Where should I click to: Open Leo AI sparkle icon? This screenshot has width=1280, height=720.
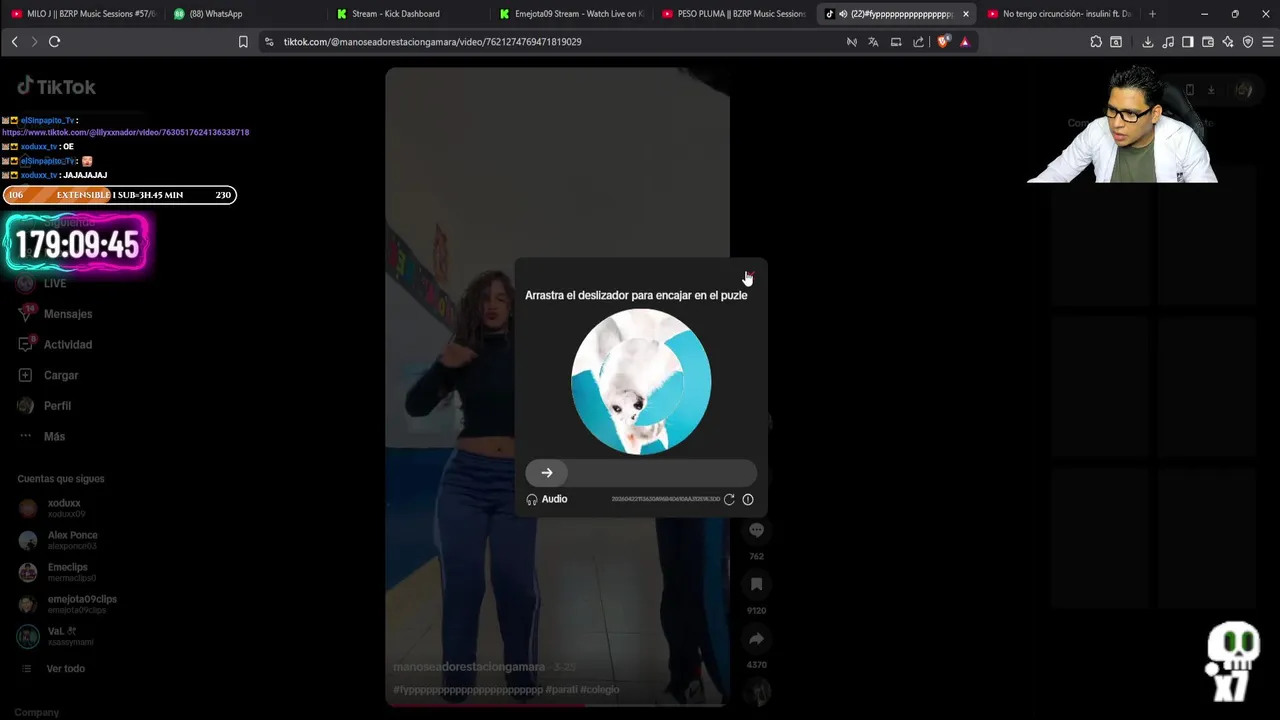click(x=1228, y=42)
